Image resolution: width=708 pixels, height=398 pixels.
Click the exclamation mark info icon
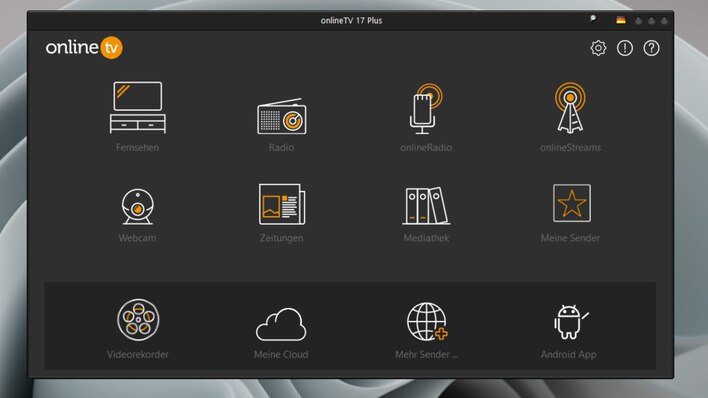tap(625, 48)
